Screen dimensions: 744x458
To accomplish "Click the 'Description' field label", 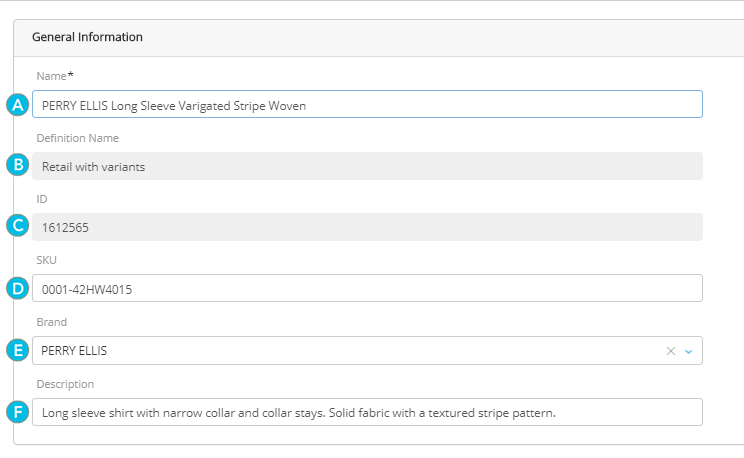I will click(65, 384).
